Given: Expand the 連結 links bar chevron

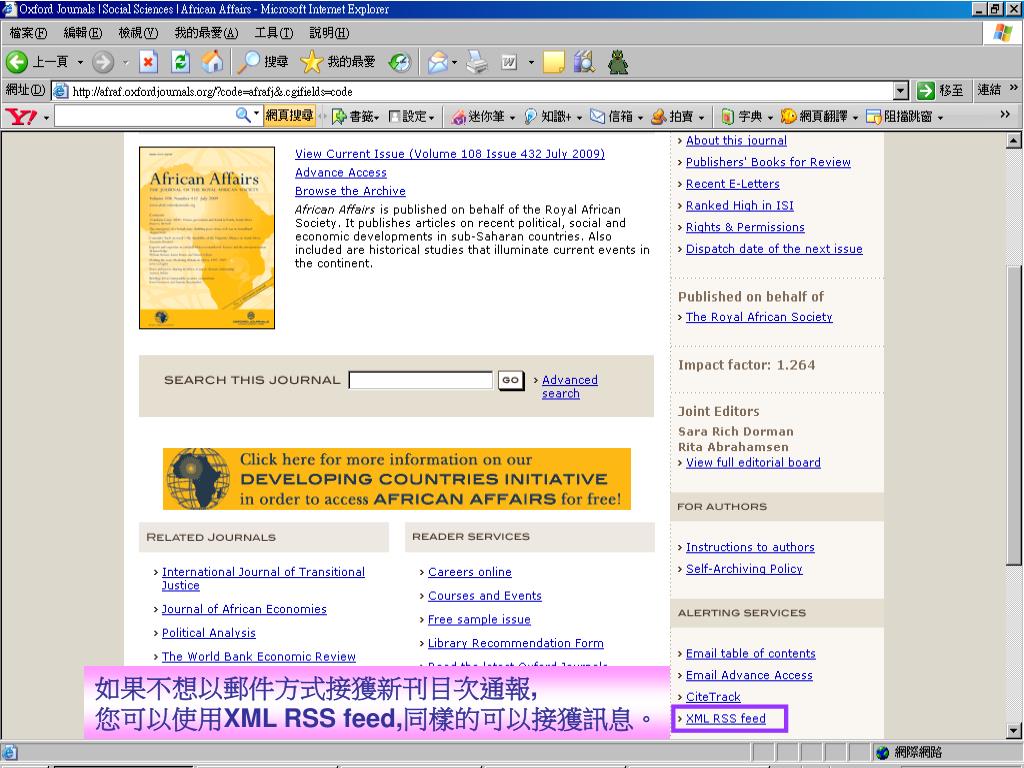Looking at the screenshot, I should click(1014, 88).
